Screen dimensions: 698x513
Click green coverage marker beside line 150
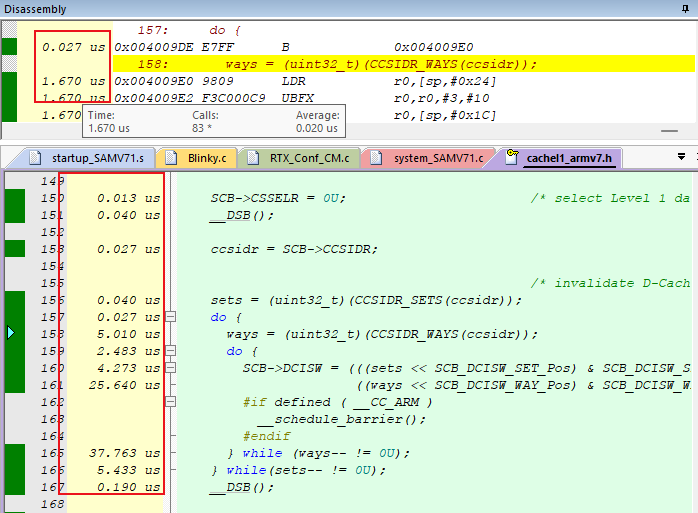[15, 198]
